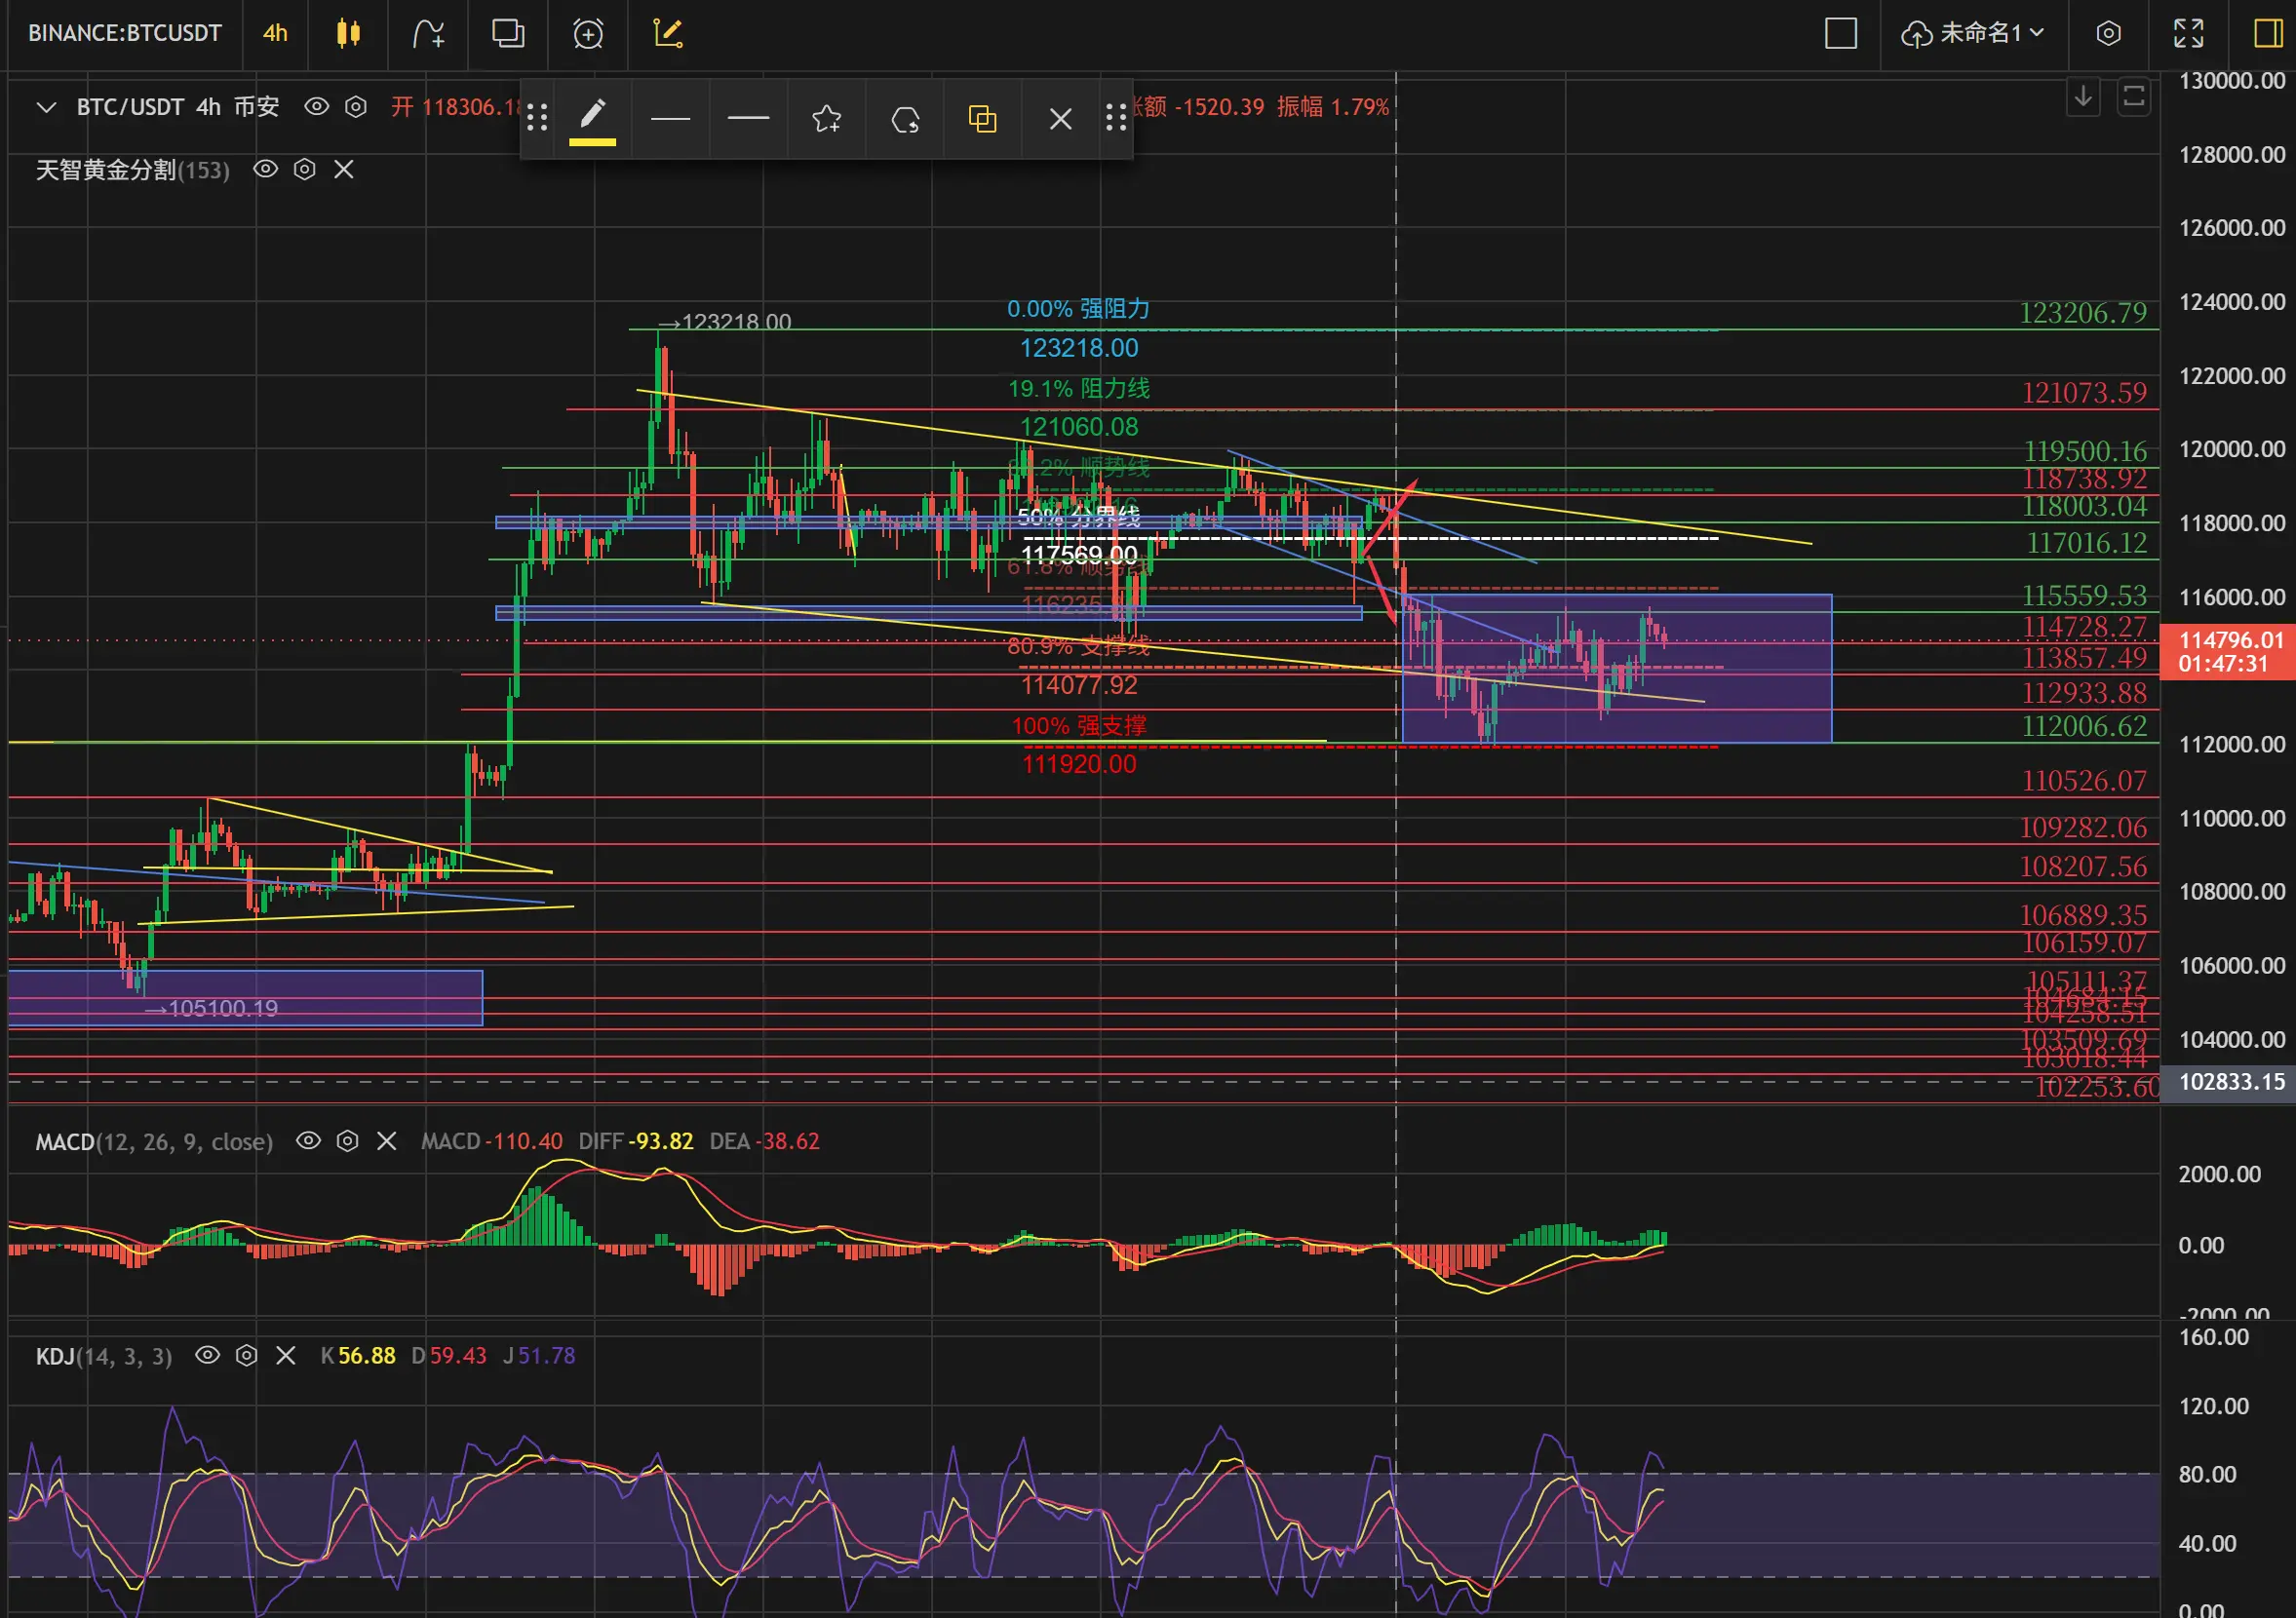Click the 121073.59 red level label

2085,392
